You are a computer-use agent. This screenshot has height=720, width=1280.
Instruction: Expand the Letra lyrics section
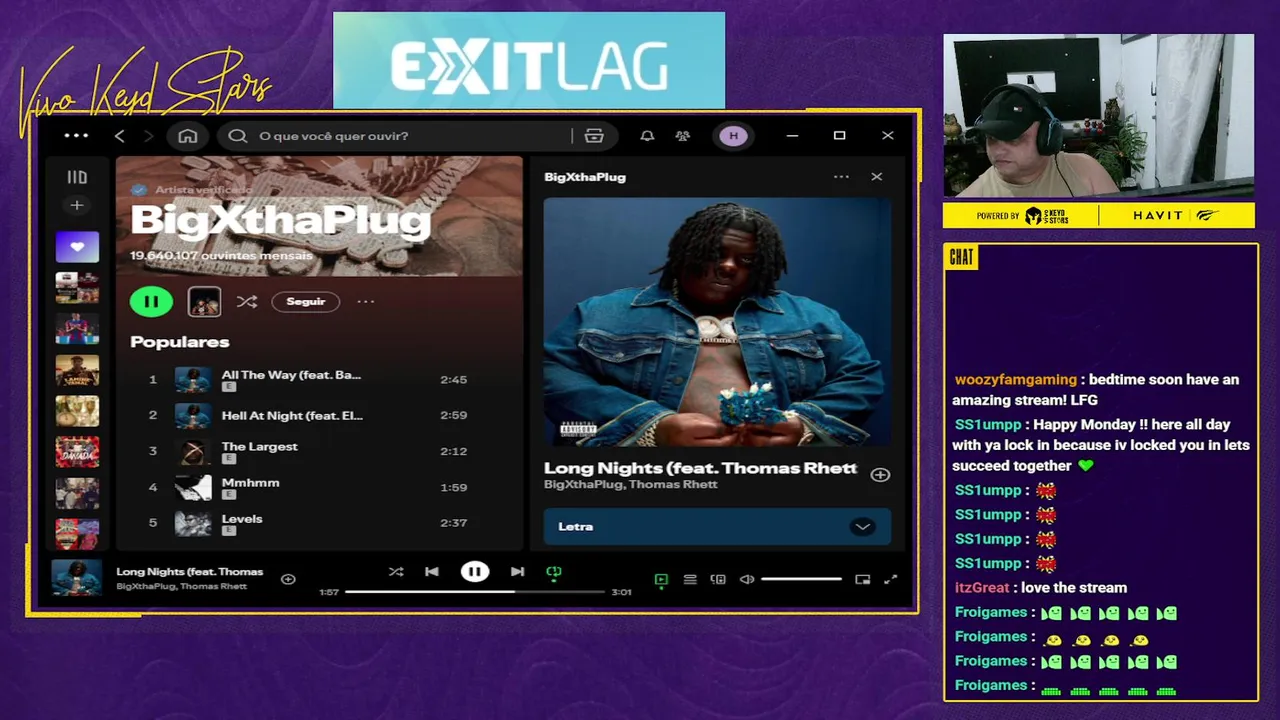(x=717, y=527)
